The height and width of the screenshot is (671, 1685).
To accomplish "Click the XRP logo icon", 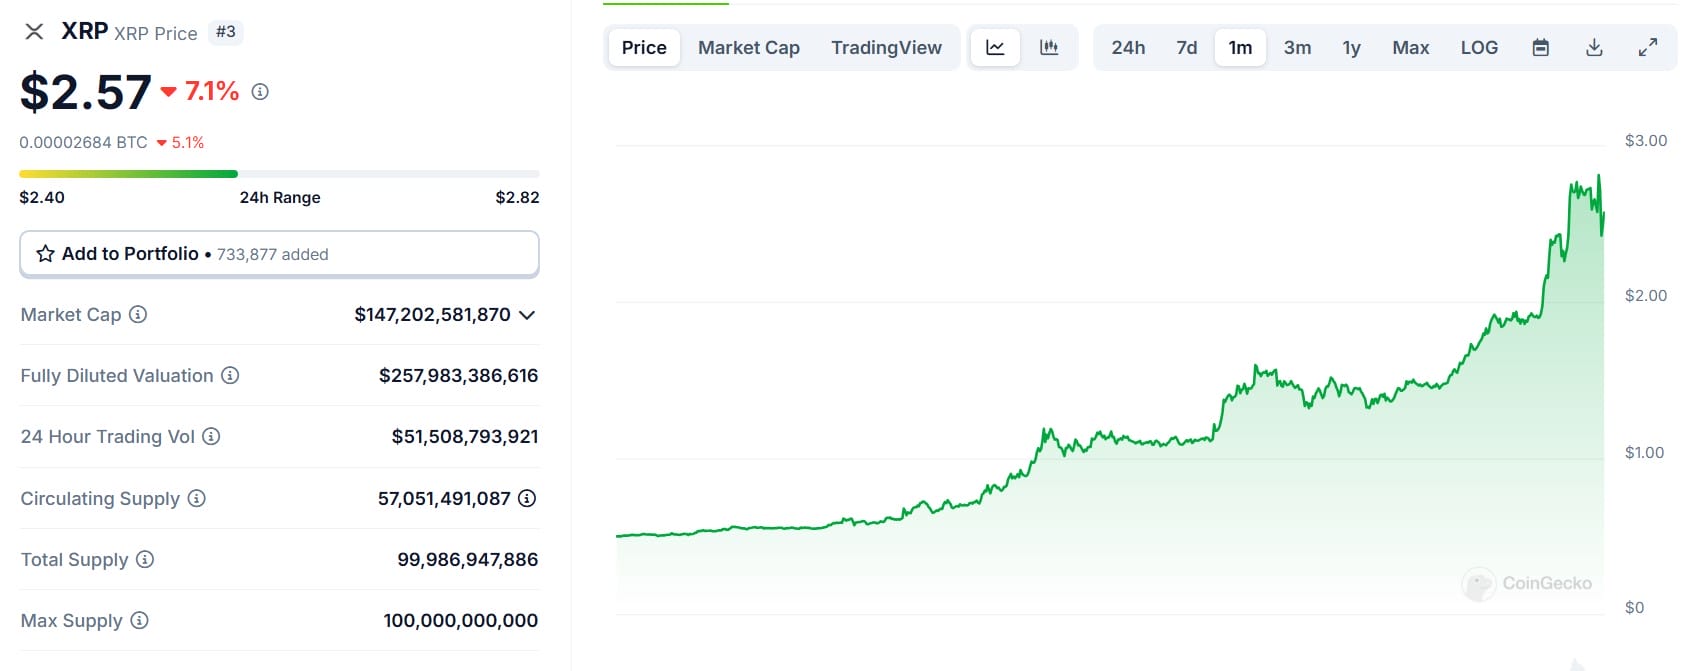I will point(34,32).
